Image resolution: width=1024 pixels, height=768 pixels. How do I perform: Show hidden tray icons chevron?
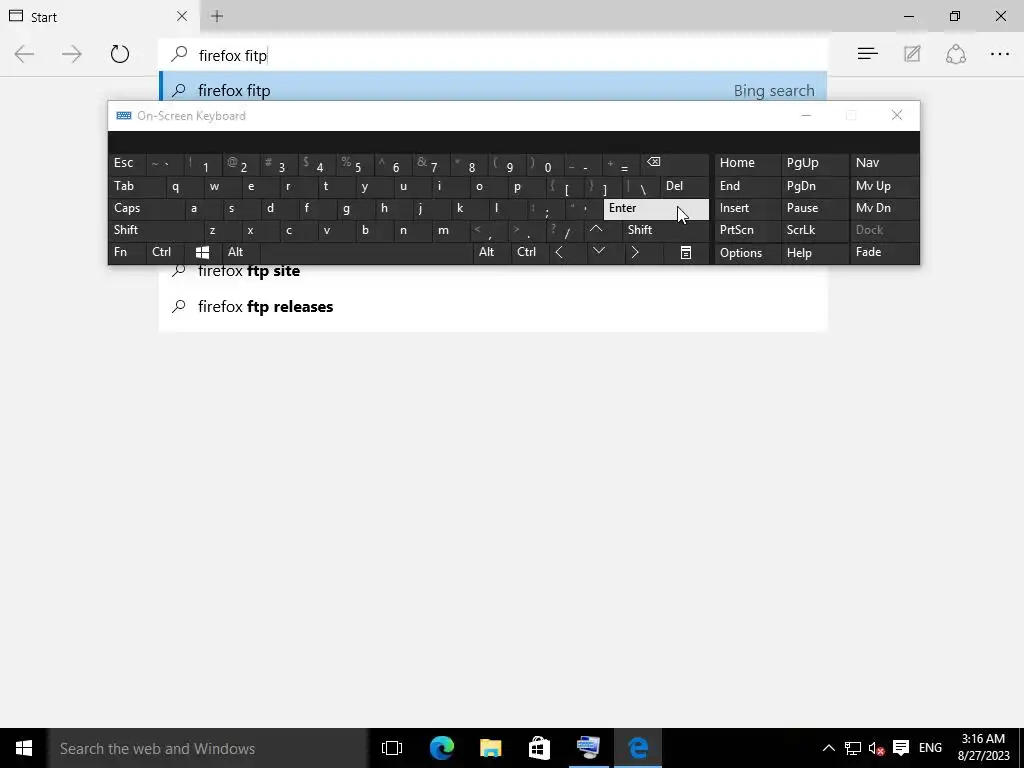coord(828,748)
